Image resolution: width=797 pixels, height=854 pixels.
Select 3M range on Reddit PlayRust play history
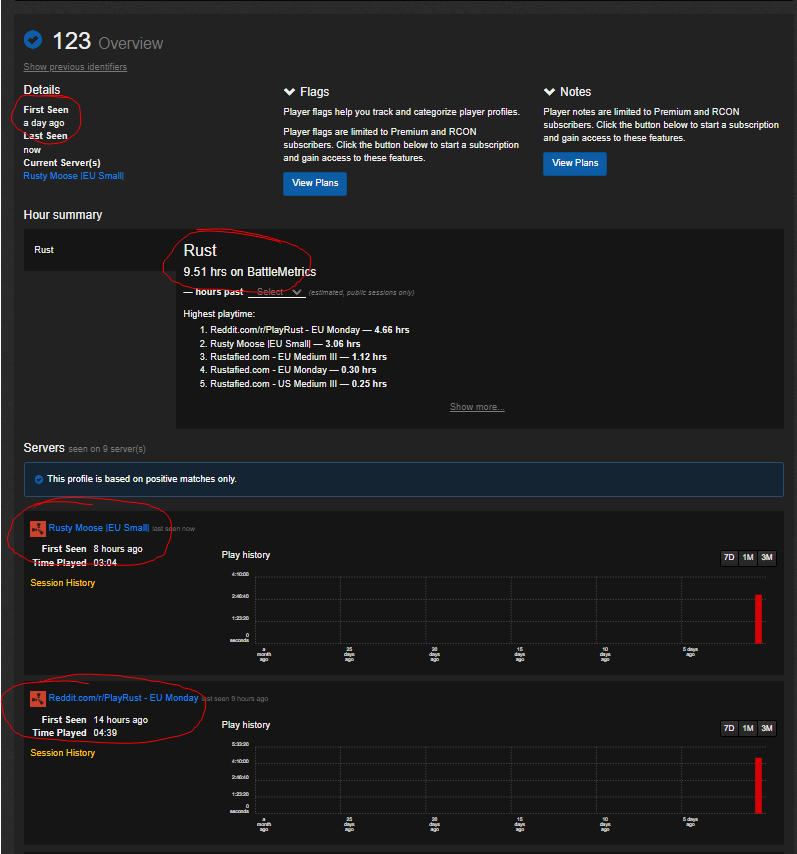(x=767, y=728)
